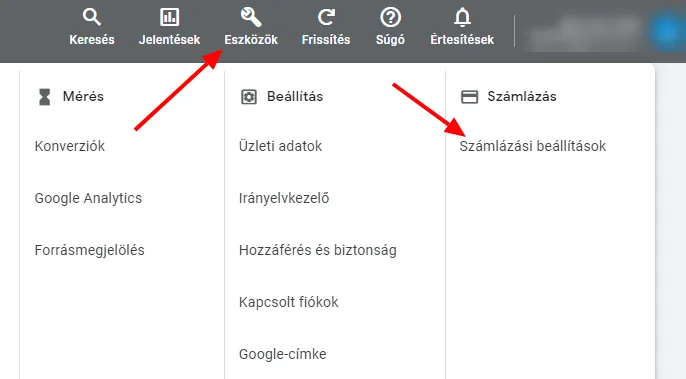Image resolution: width=686 pixels, height=379 pixels.
Task: Open the blurred account avatar
Action: click(x=667, y=32)
